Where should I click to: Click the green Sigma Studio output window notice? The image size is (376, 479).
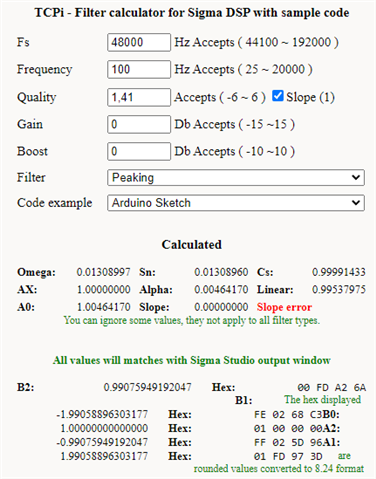coord(192,360)
